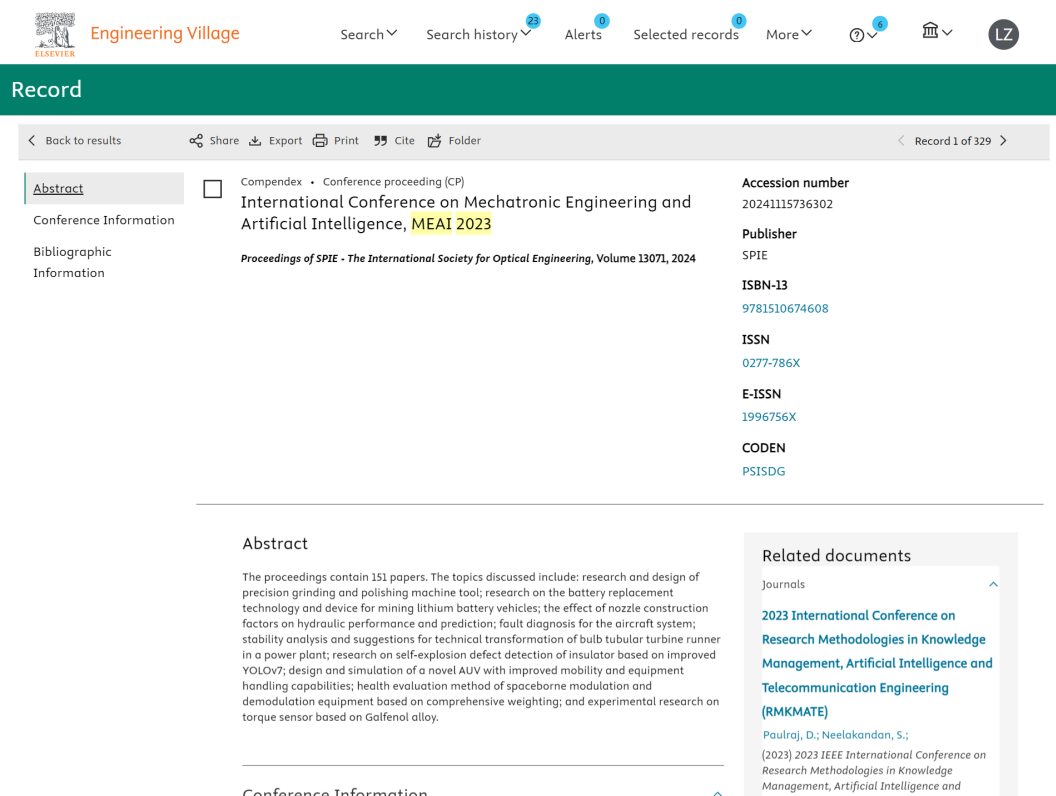Click the Print icon
Screen dimensions: 1056x796
pyautogui.click(x=320, y=141)
